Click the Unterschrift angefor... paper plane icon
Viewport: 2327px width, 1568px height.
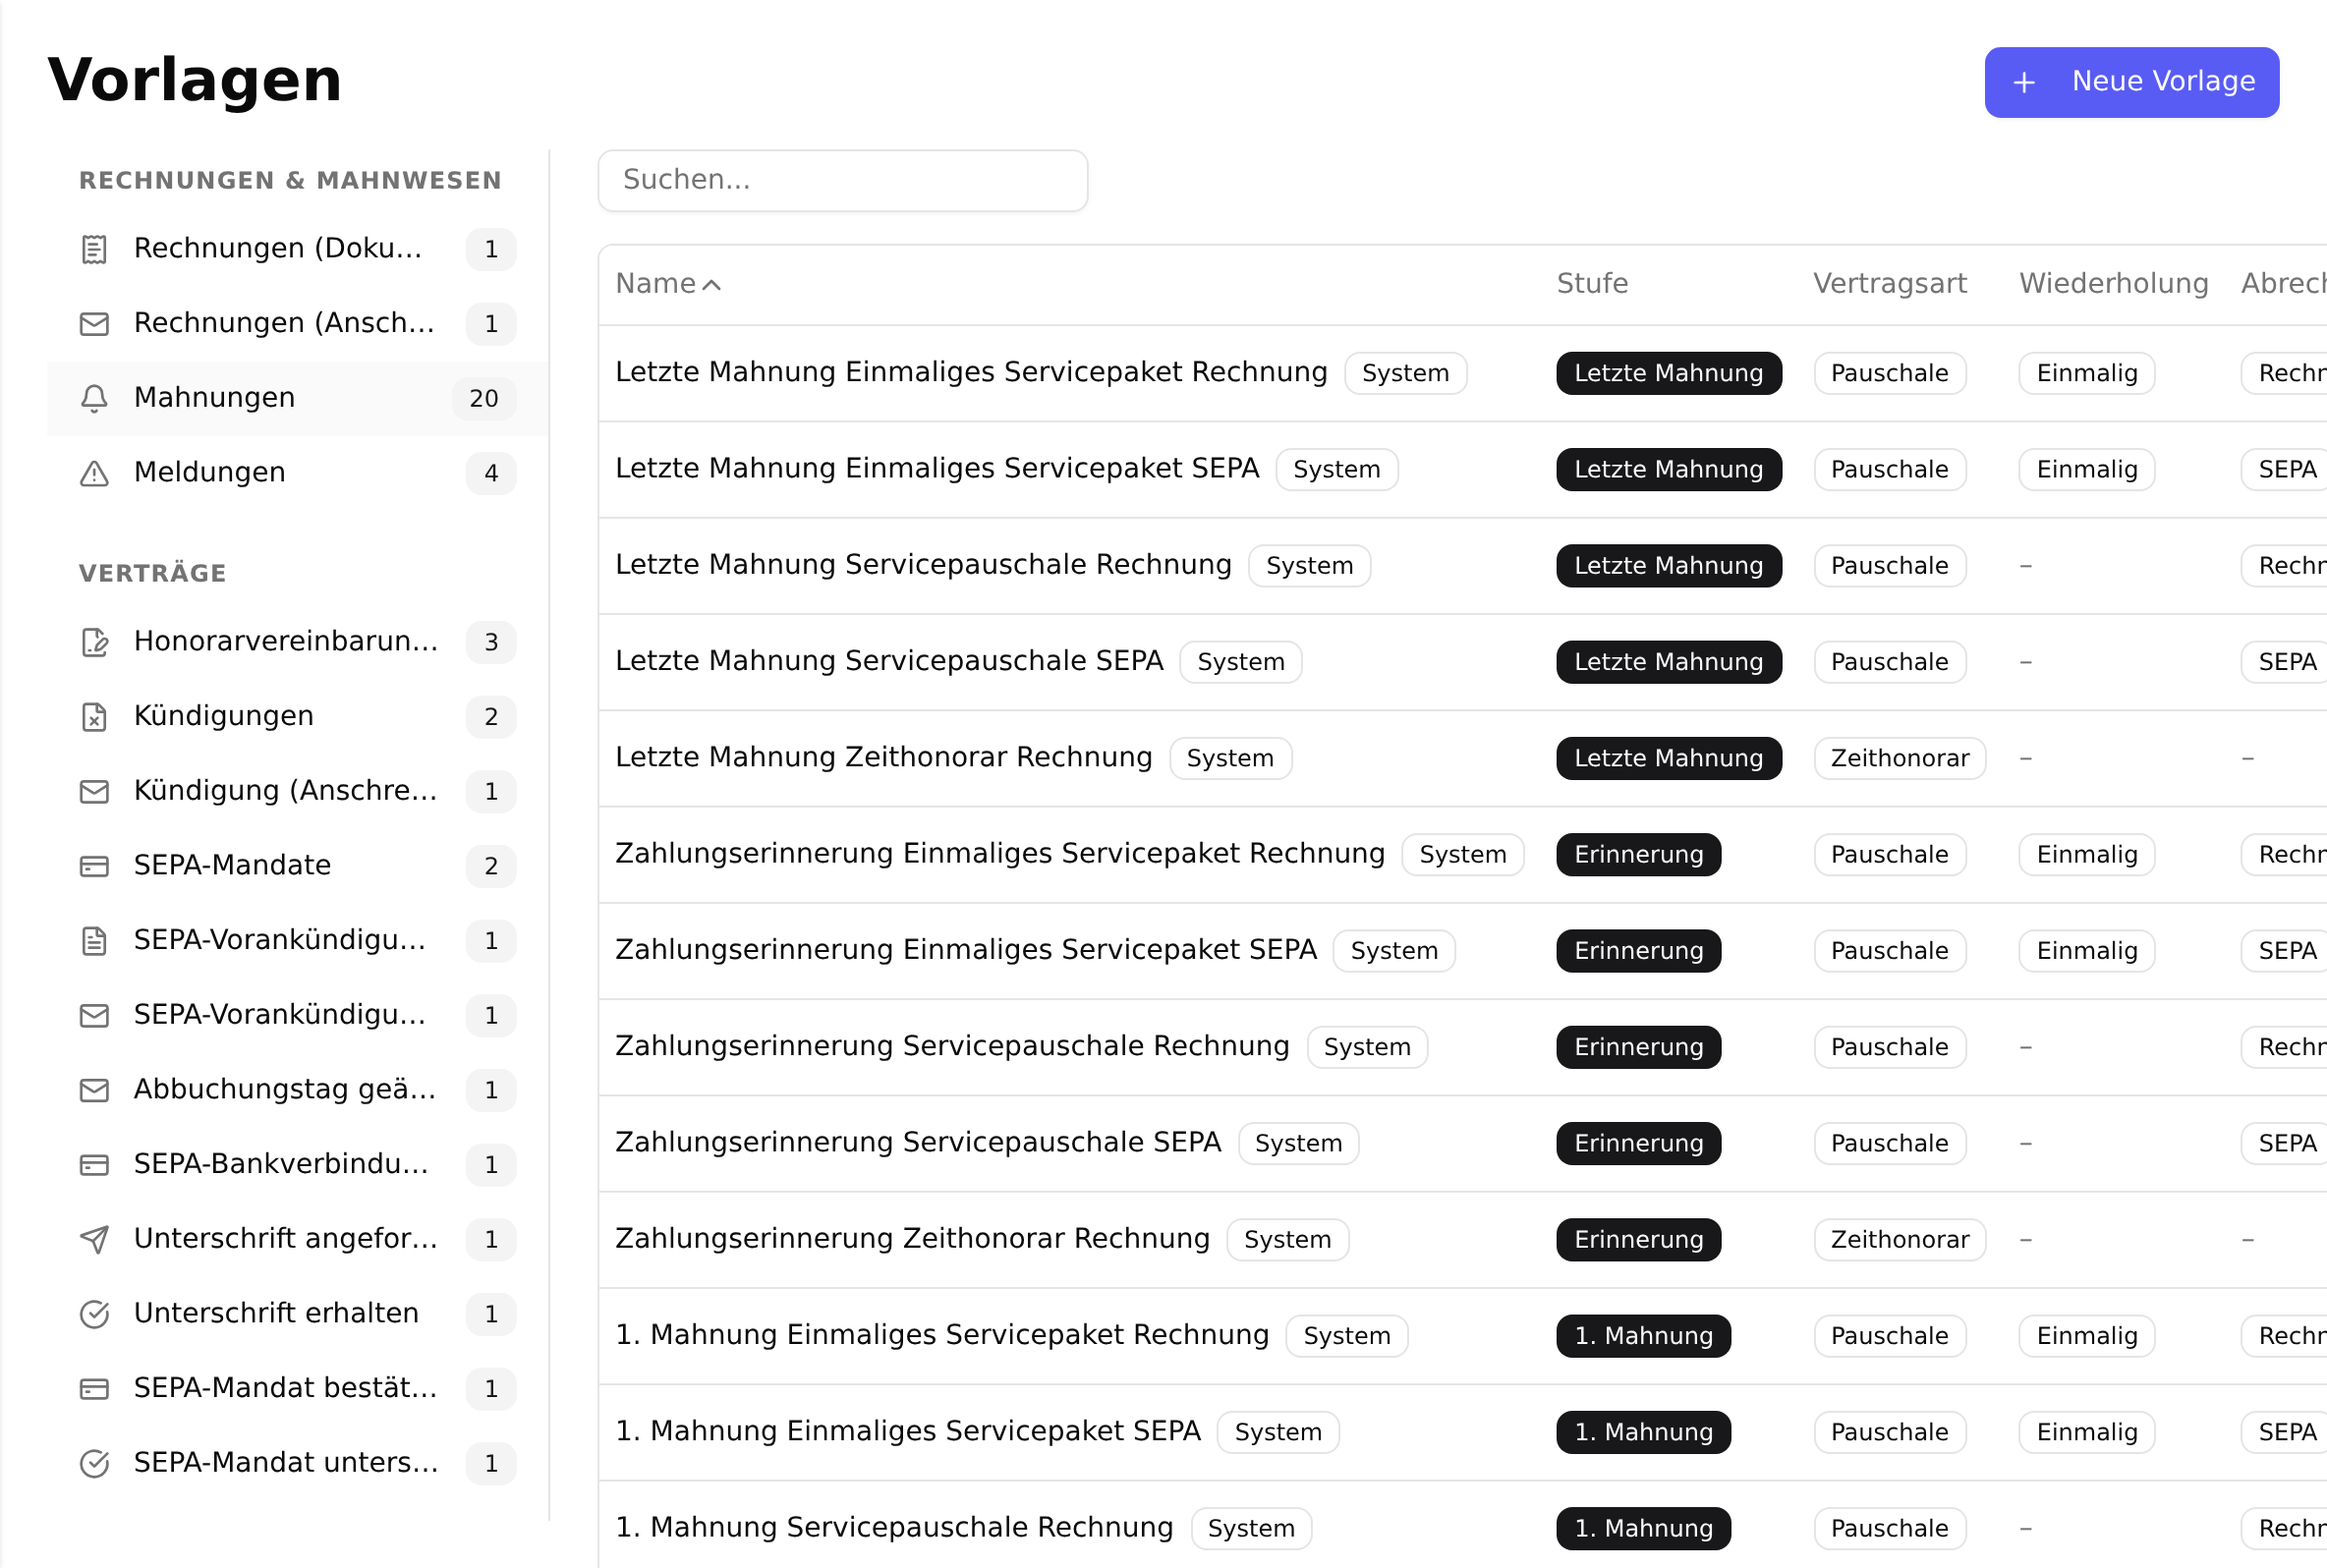coord(94,1239)
